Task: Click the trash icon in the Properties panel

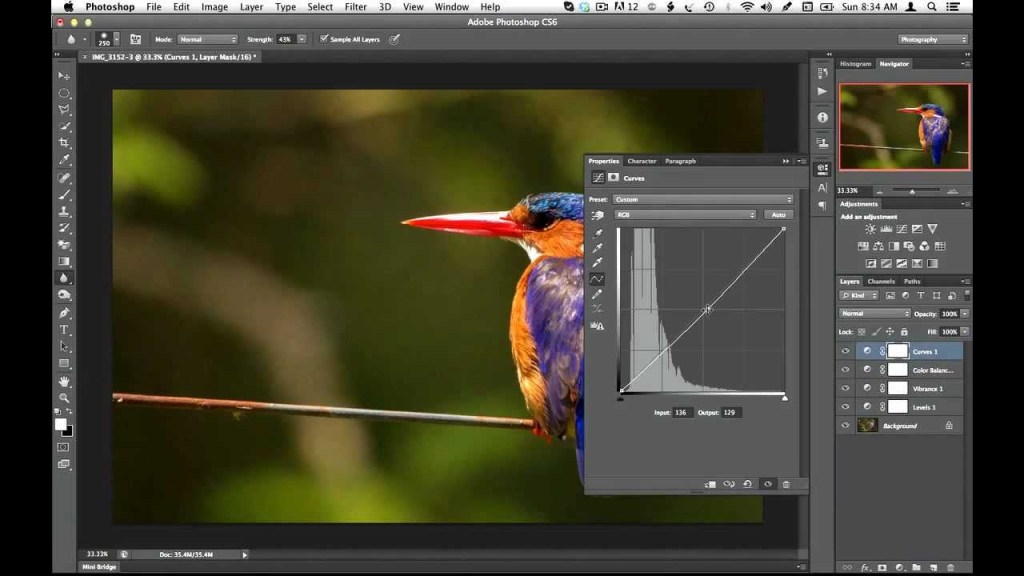Action: pos(786,484)
